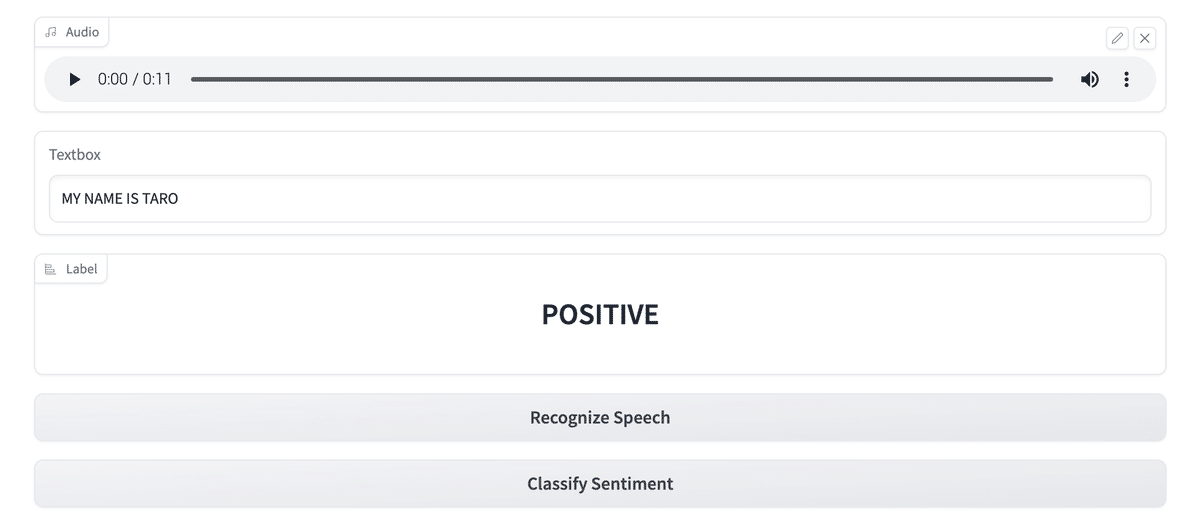This screenshot has height=524, width=1200.
Task: Click the "Audio" component label text
Action: click(x=82, y=32)
